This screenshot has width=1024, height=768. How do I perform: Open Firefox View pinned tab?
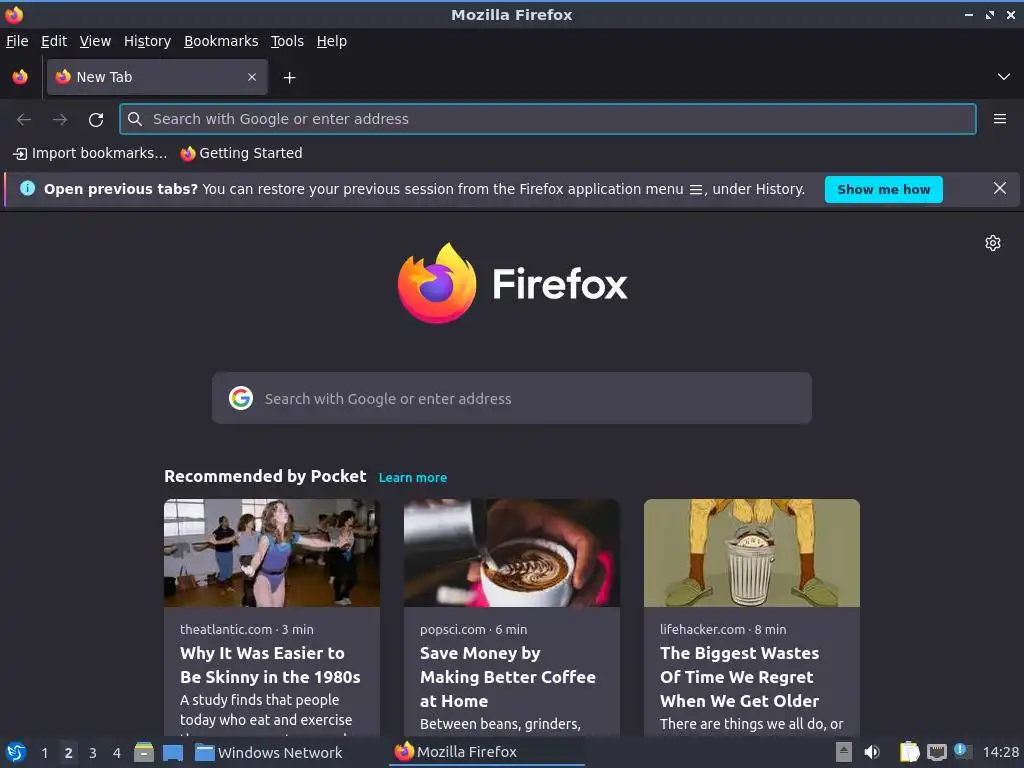coord(20,77)
